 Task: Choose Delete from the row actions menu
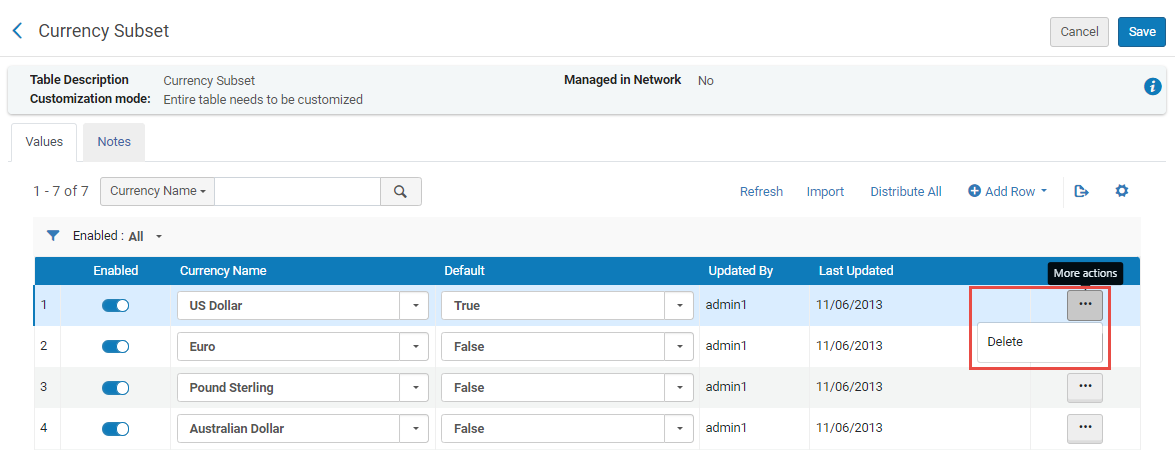tap(1005, 342)
